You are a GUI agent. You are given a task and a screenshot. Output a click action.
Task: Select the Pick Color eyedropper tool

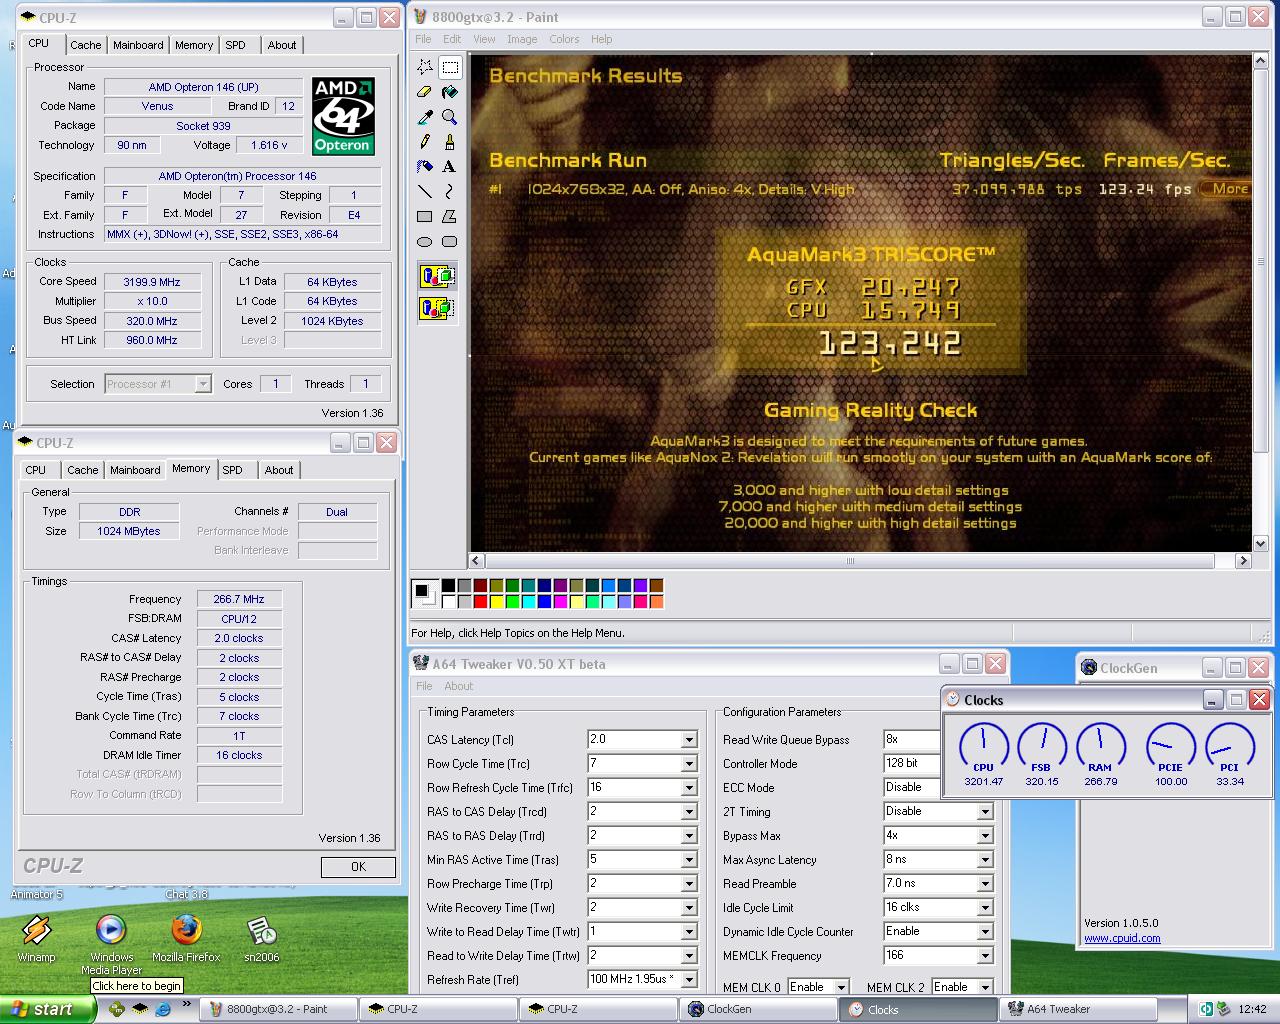(x=425, y=117)
